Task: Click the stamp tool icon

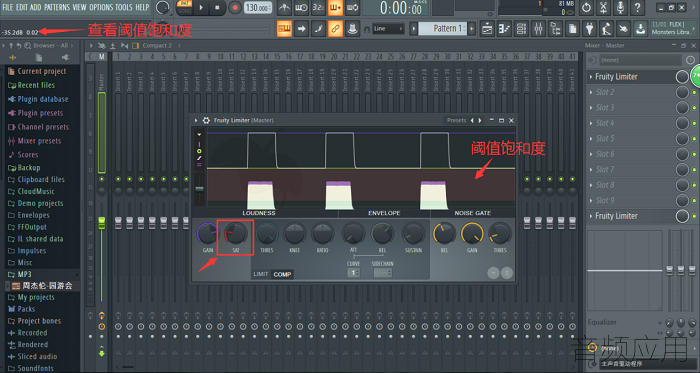Action: [x=352, y=29]
